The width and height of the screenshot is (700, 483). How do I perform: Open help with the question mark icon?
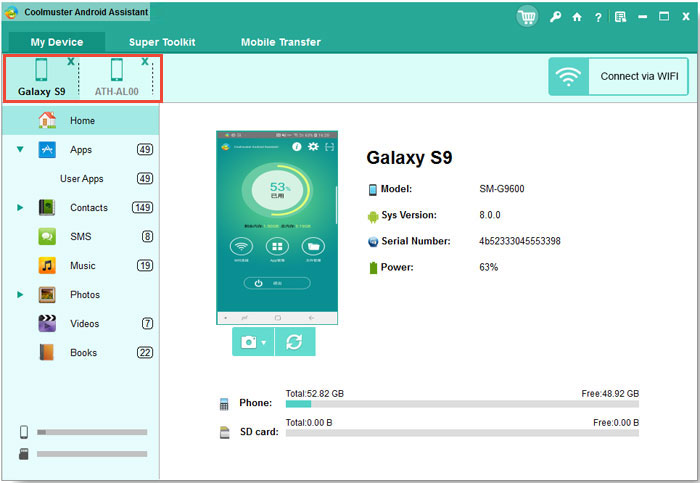coord(598,18)
